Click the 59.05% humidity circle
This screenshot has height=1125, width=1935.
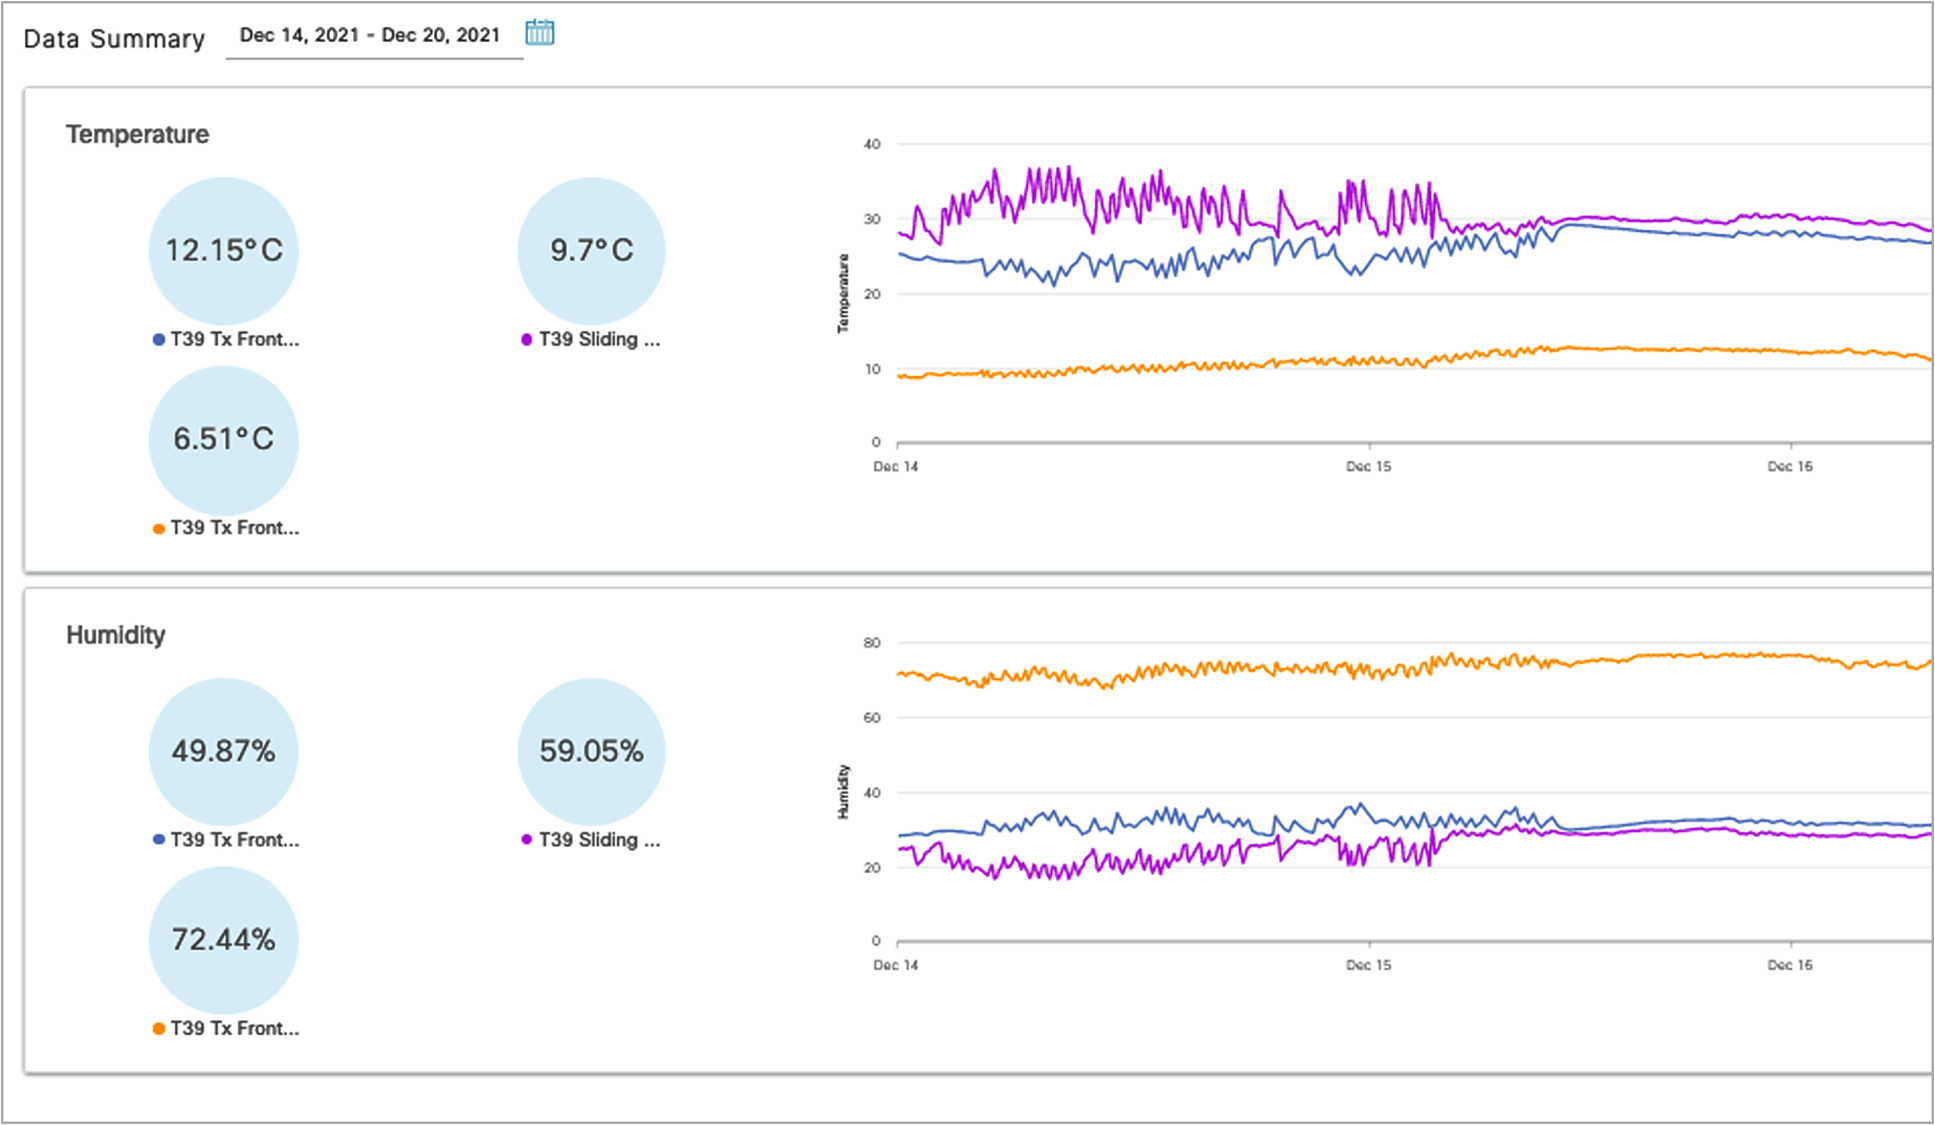click(x=592, y=752)
